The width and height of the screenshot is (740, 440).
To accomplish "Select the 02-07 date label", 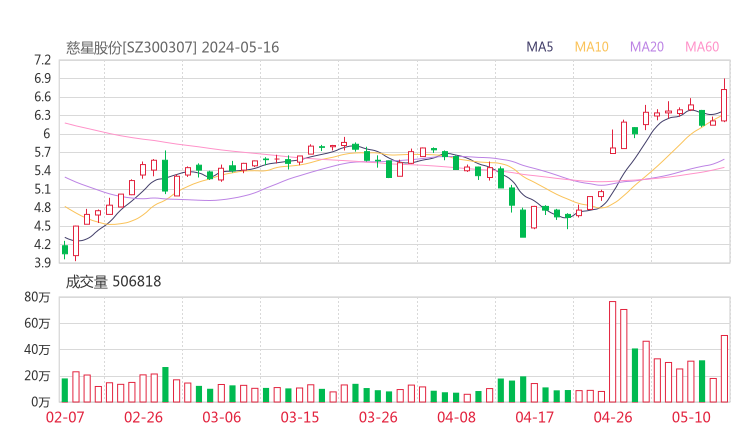I will point(65,417).
